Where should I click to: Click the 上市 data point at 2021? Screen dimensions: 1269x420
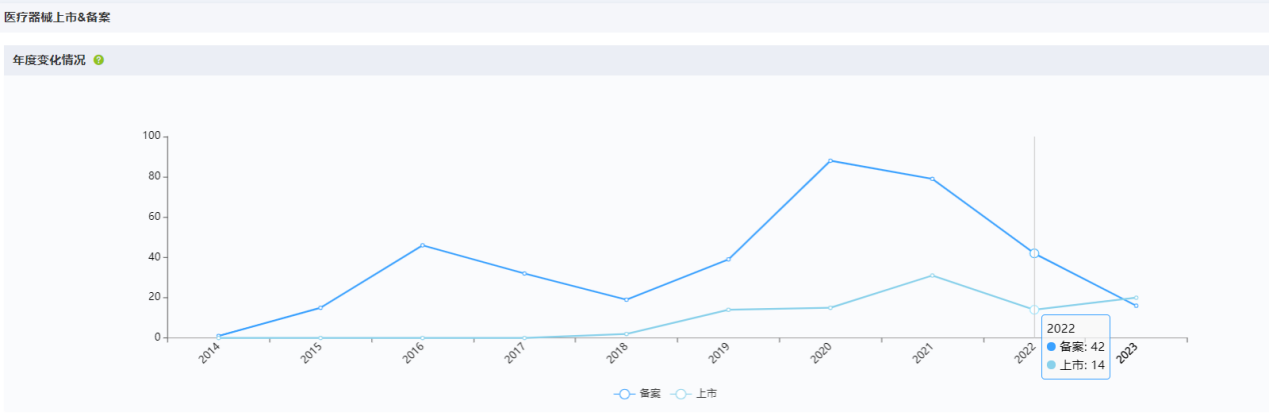(x=932, y=275)
